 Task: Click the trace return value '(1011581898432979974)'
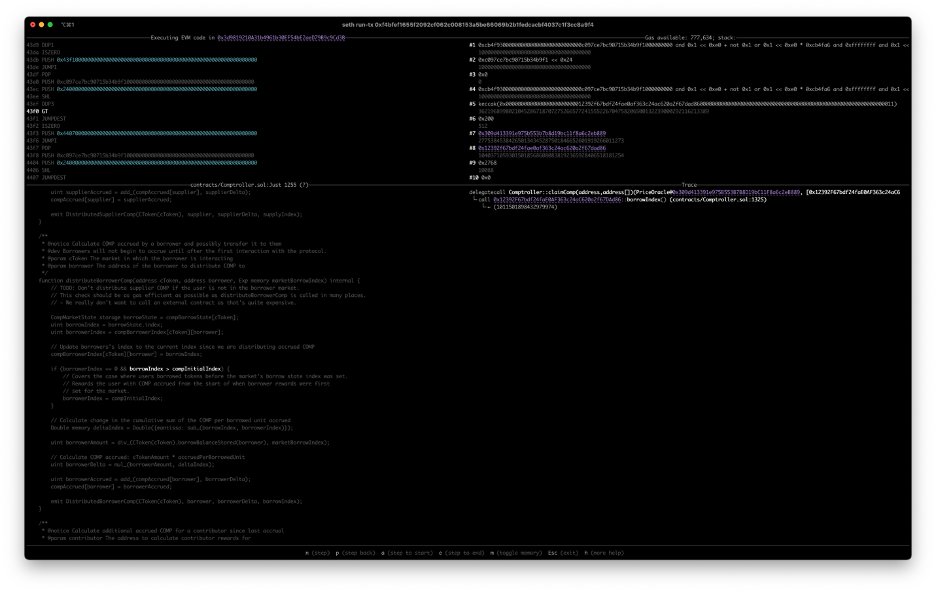(x=525, y=207)
